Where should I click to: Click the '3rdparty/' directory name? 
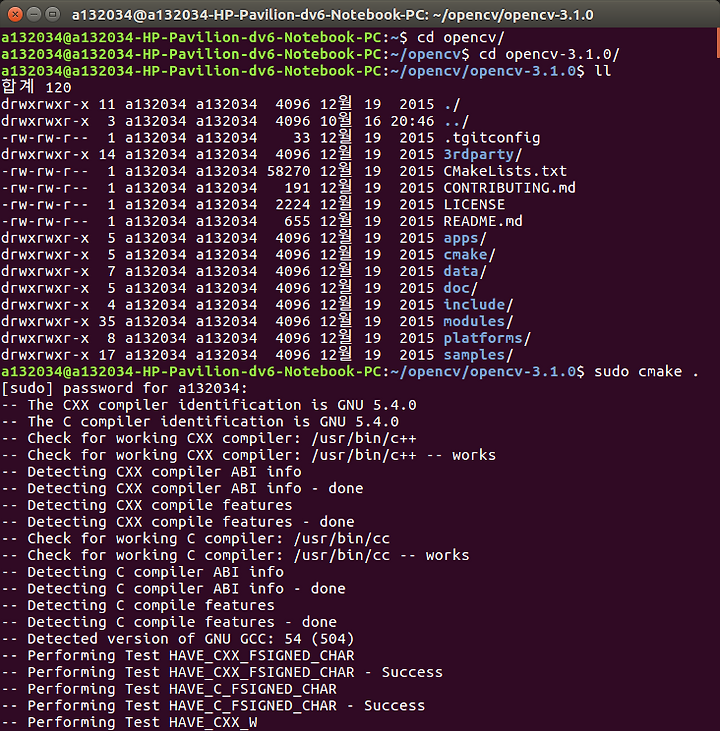point(483,154)
